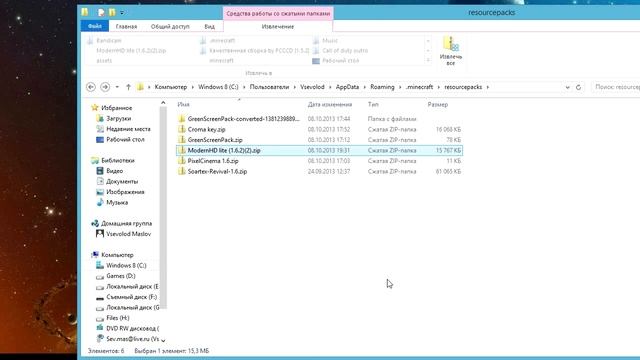This screenshot has width=640, height=360.
Task: Open the Видео library
Action: coord(114,171)
